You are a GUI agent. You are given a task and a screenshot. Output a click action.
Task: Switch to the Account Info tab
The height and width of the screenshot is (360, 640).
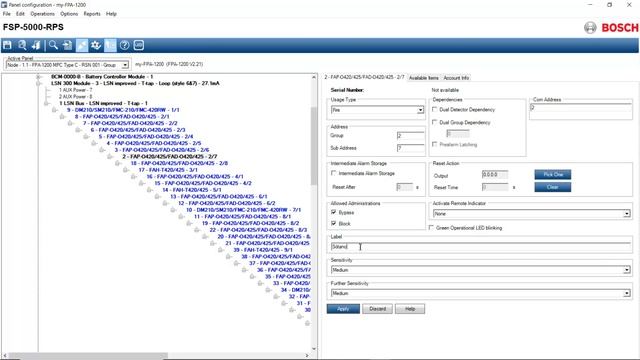456,78
